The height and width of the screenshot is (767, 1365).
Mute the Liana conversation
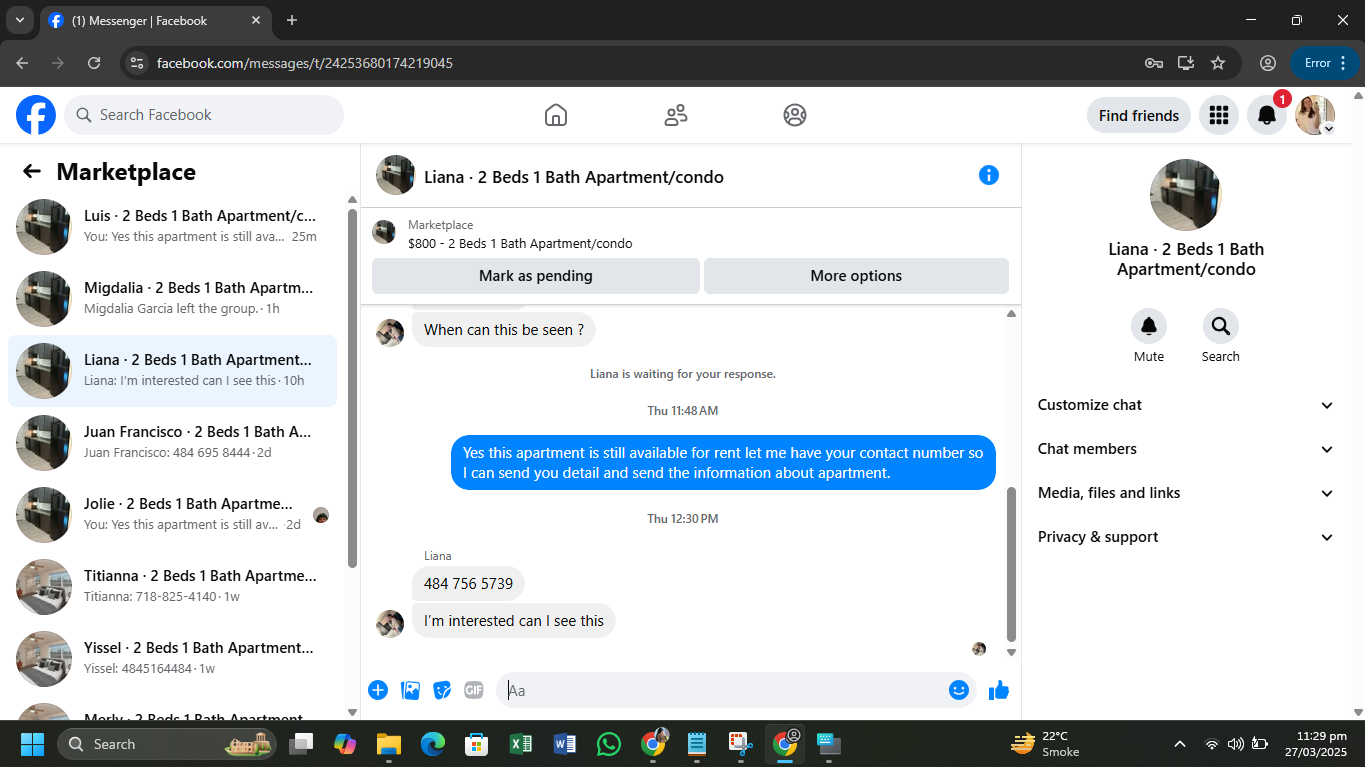pyautogui.click(x=1149, y=326)
